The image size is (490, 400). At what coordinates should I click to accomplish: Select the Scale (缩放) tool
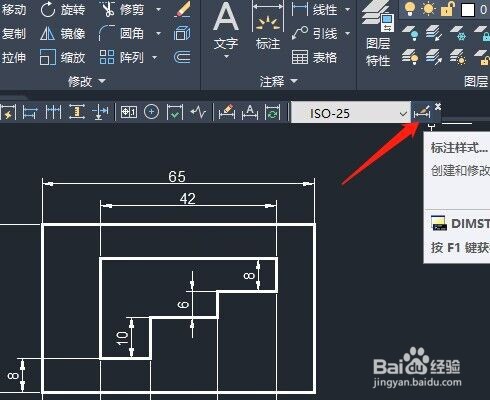pos(63,57)
